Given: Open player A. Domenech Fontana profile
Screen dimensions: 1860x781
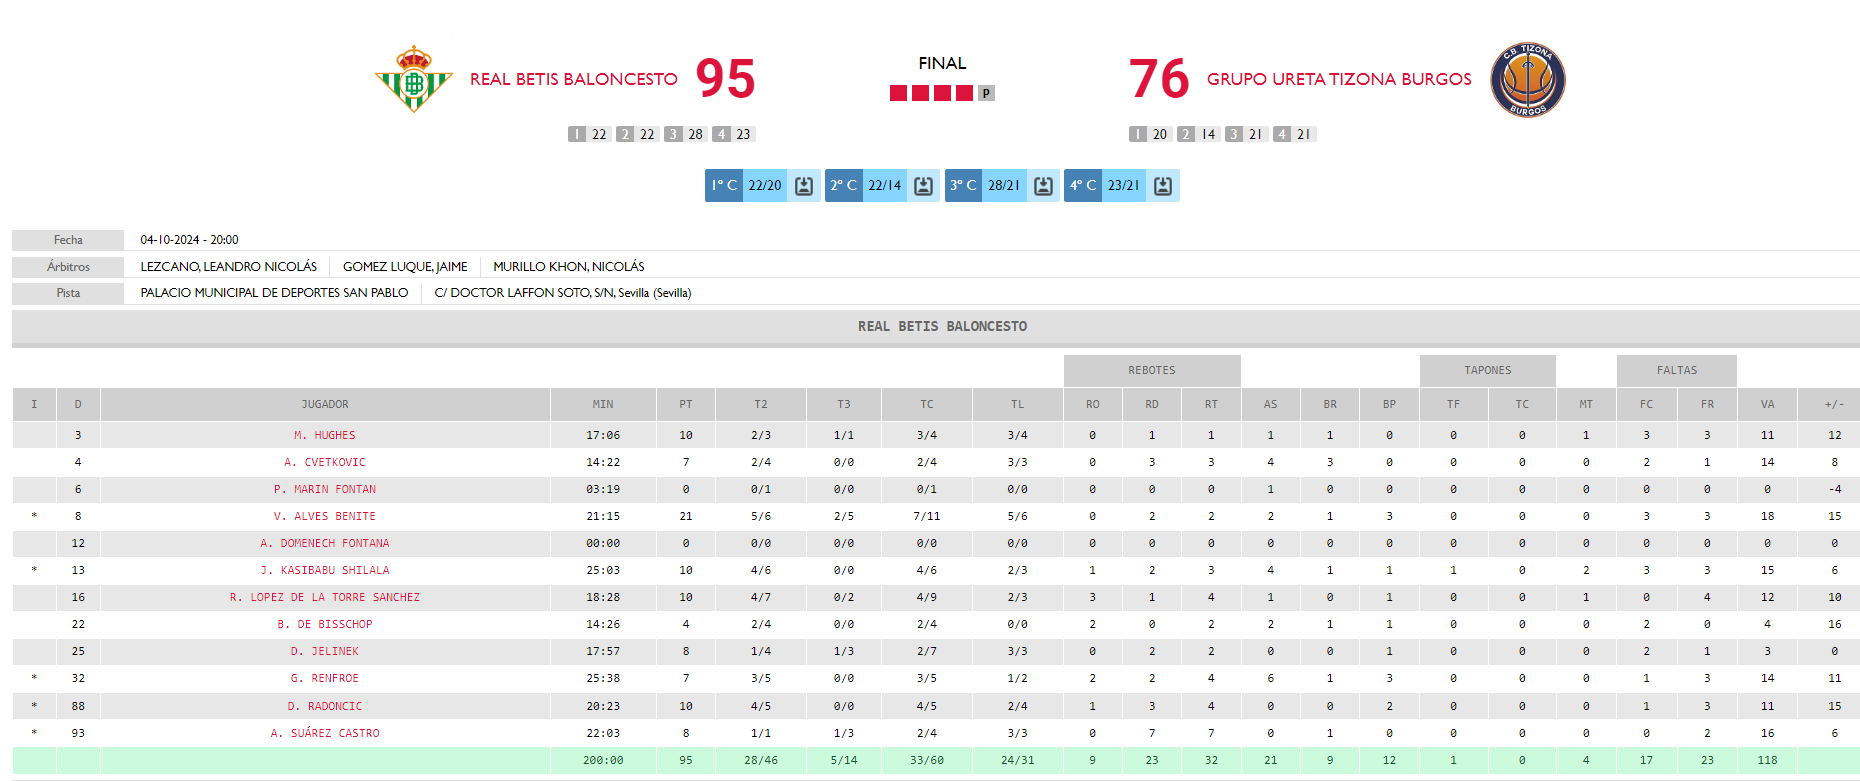Looking at the screenshot, I should pyautogui.click(x=325, y=544).
